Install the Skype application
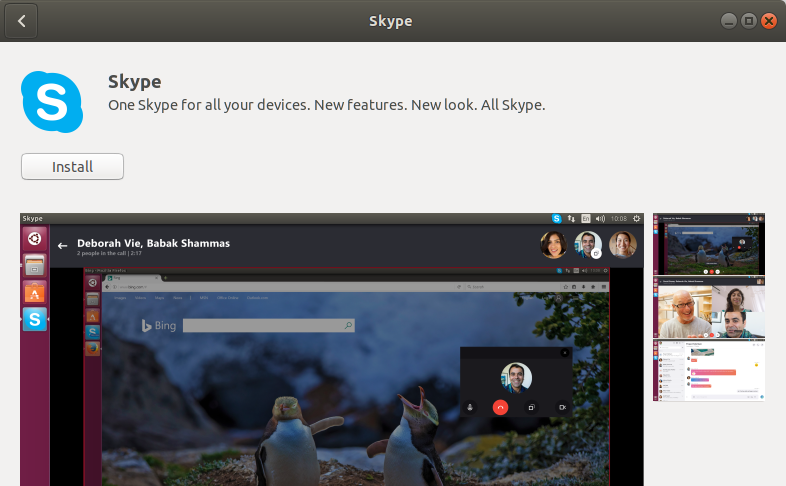Image resolution: width=786 pixels, height=486 pixels. click(x=72, y=166)
